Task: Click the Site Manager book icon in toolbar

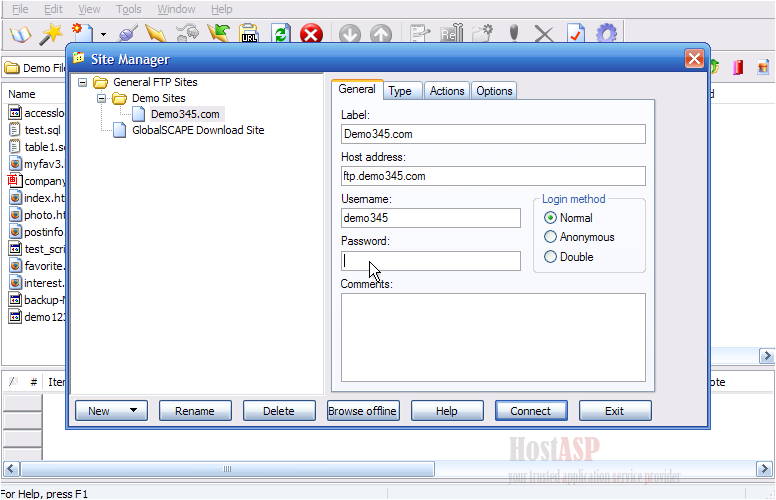Action: [20, 35]
